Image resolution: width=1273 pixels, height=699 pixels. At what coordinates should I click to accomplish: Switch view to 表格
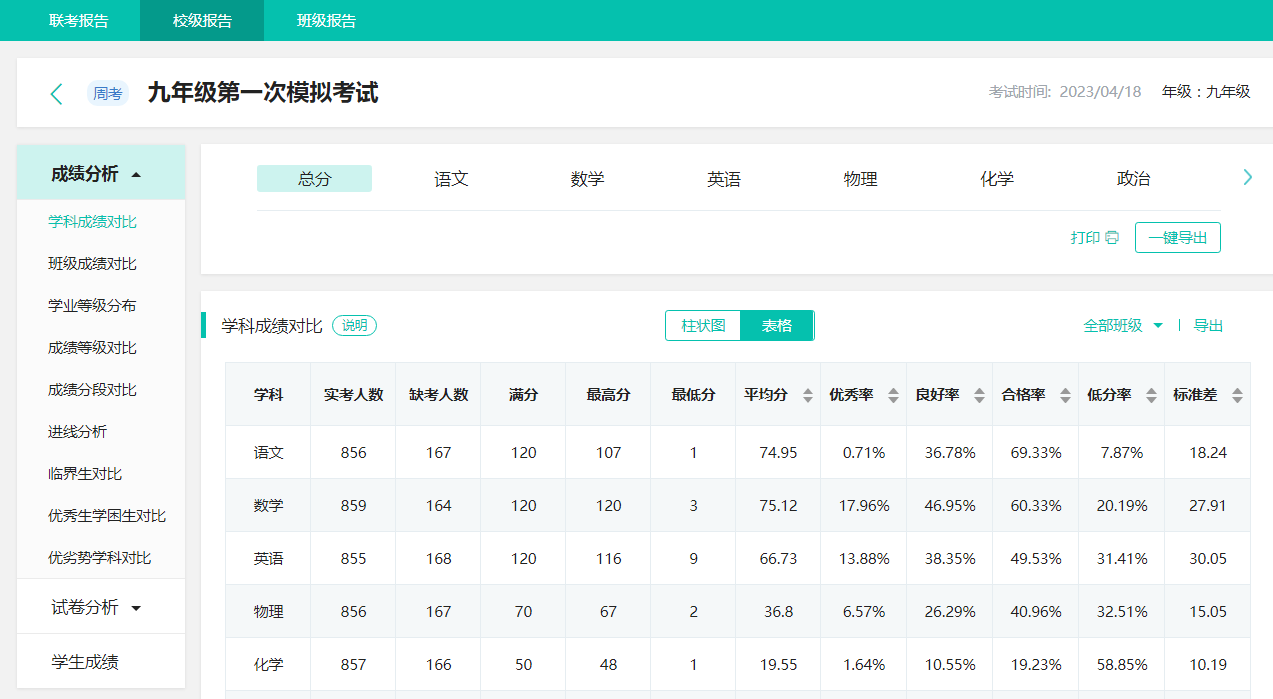(x=777, y=325)
